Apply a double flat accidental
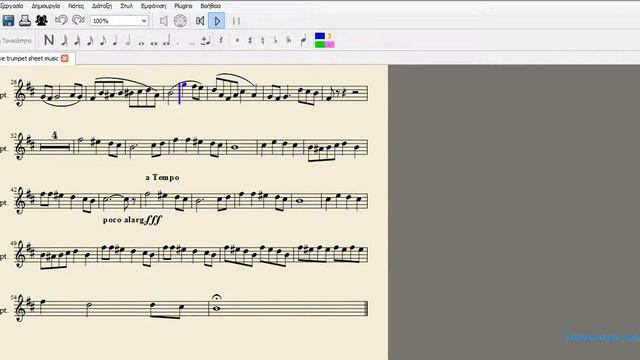The image size is (640, 360). (289, 40)
